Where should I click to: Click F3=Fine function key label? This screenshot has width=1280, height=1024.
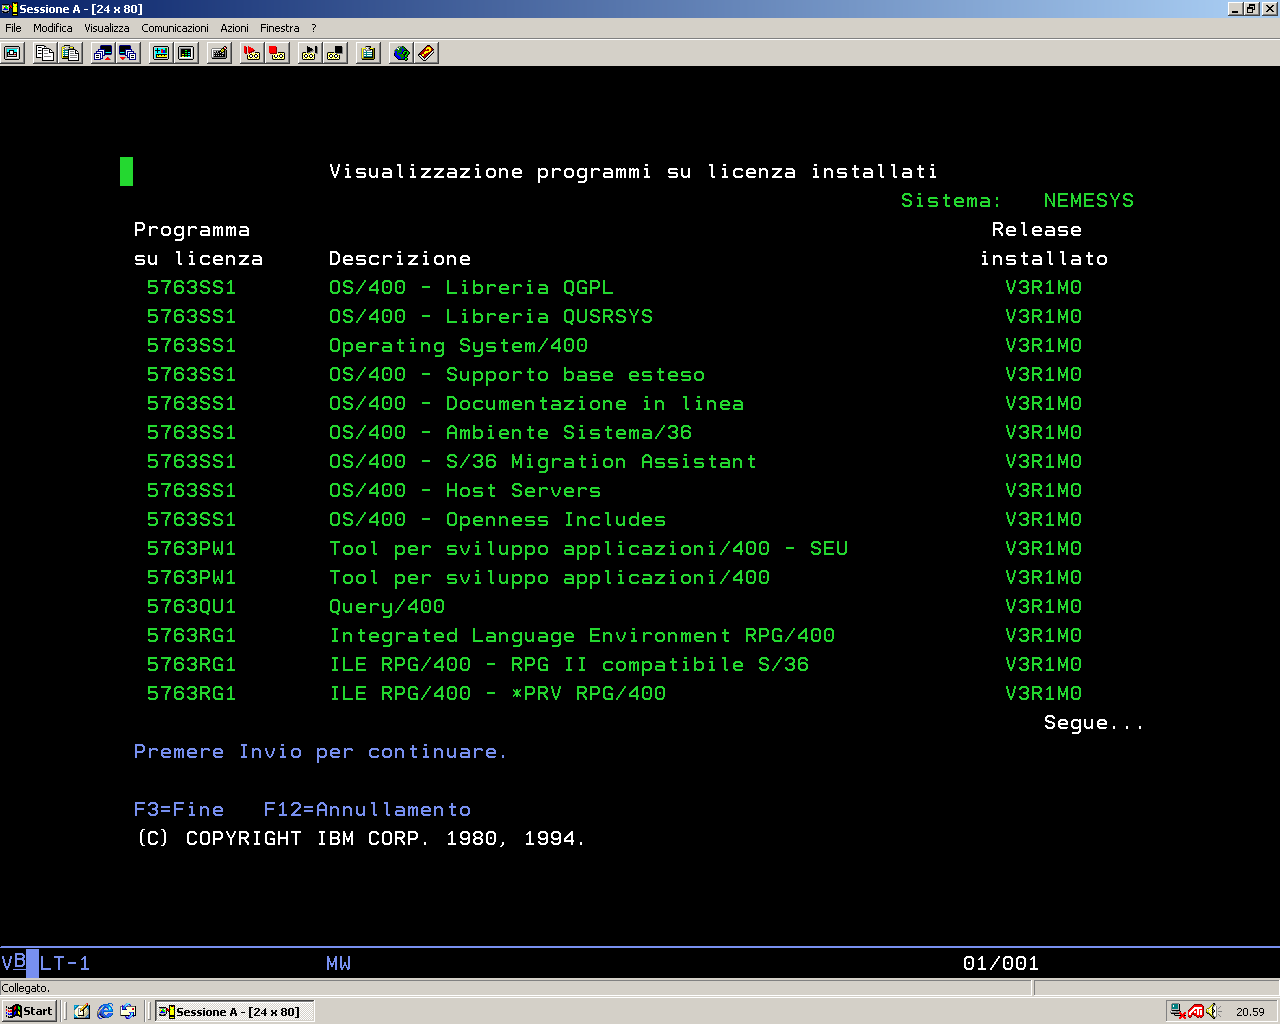coord(179,809)
